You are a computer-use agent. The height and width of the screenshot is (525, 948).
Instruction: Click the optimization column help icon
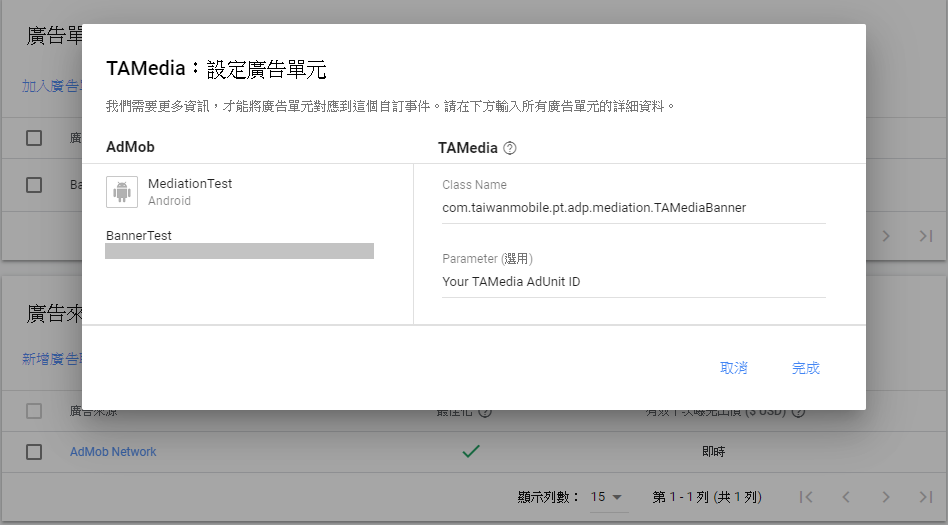click(x=485, y=412)
